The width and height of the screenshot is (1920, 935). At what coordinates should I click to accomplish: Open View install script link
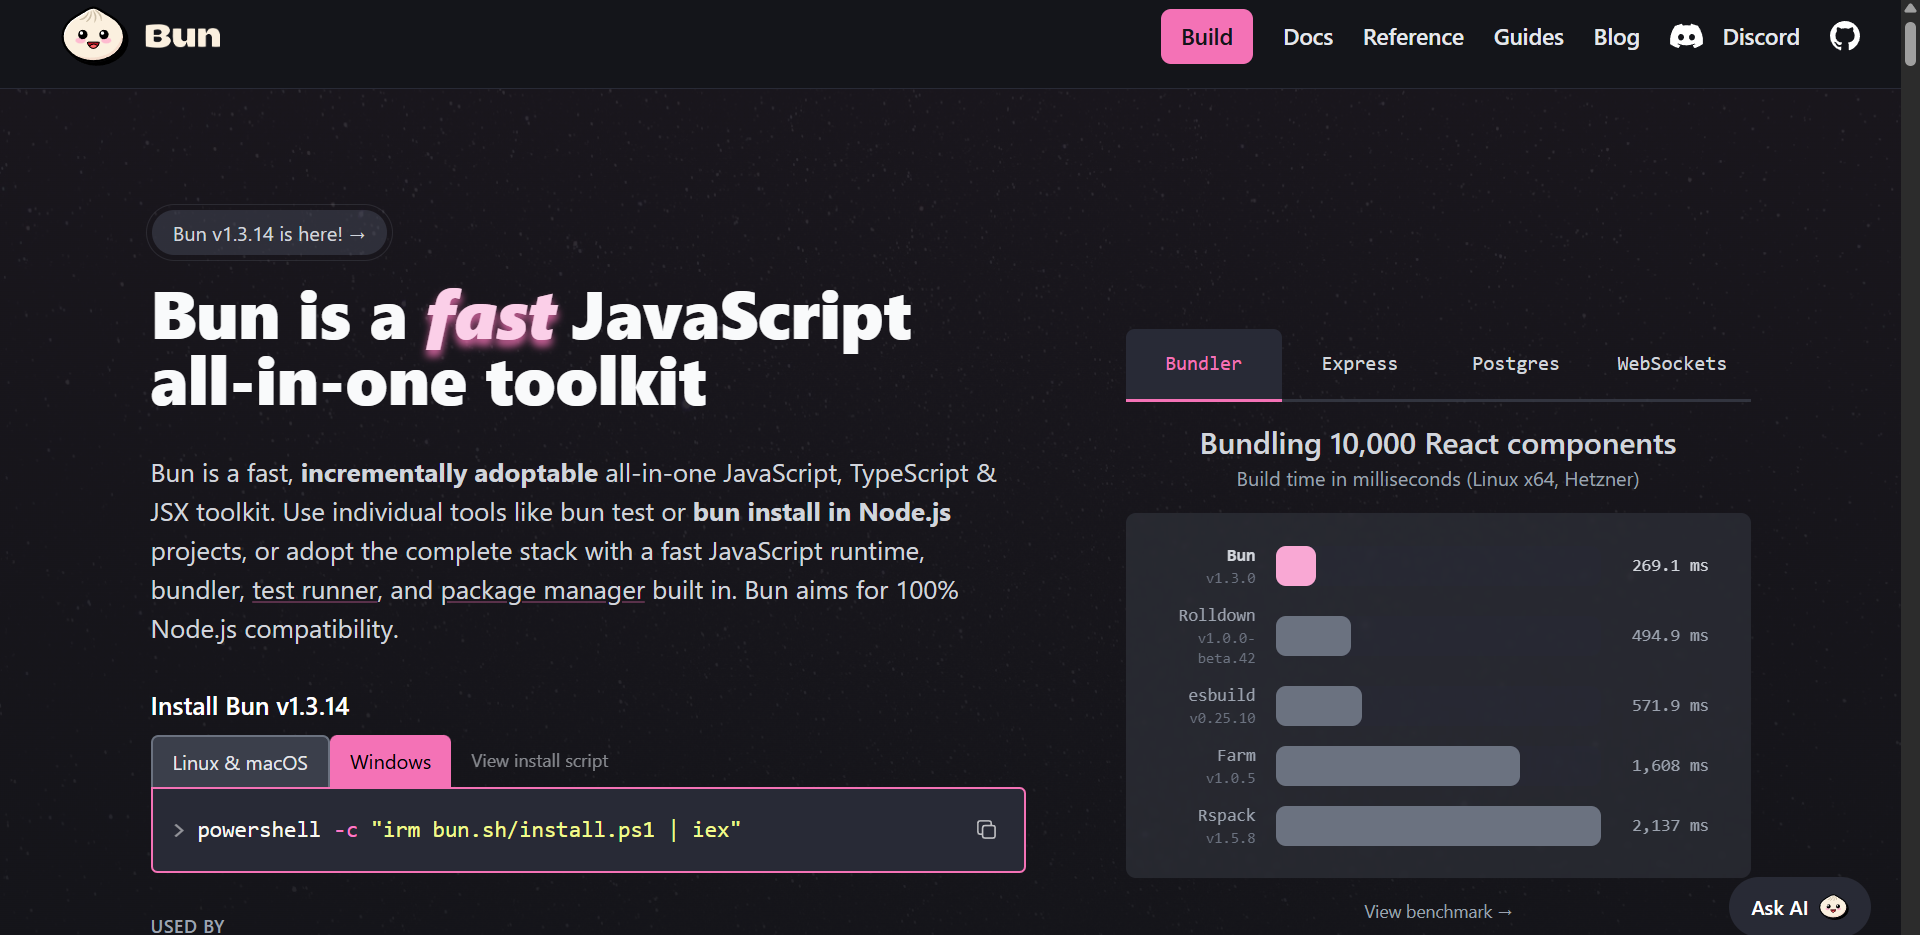tap(539, 761)
